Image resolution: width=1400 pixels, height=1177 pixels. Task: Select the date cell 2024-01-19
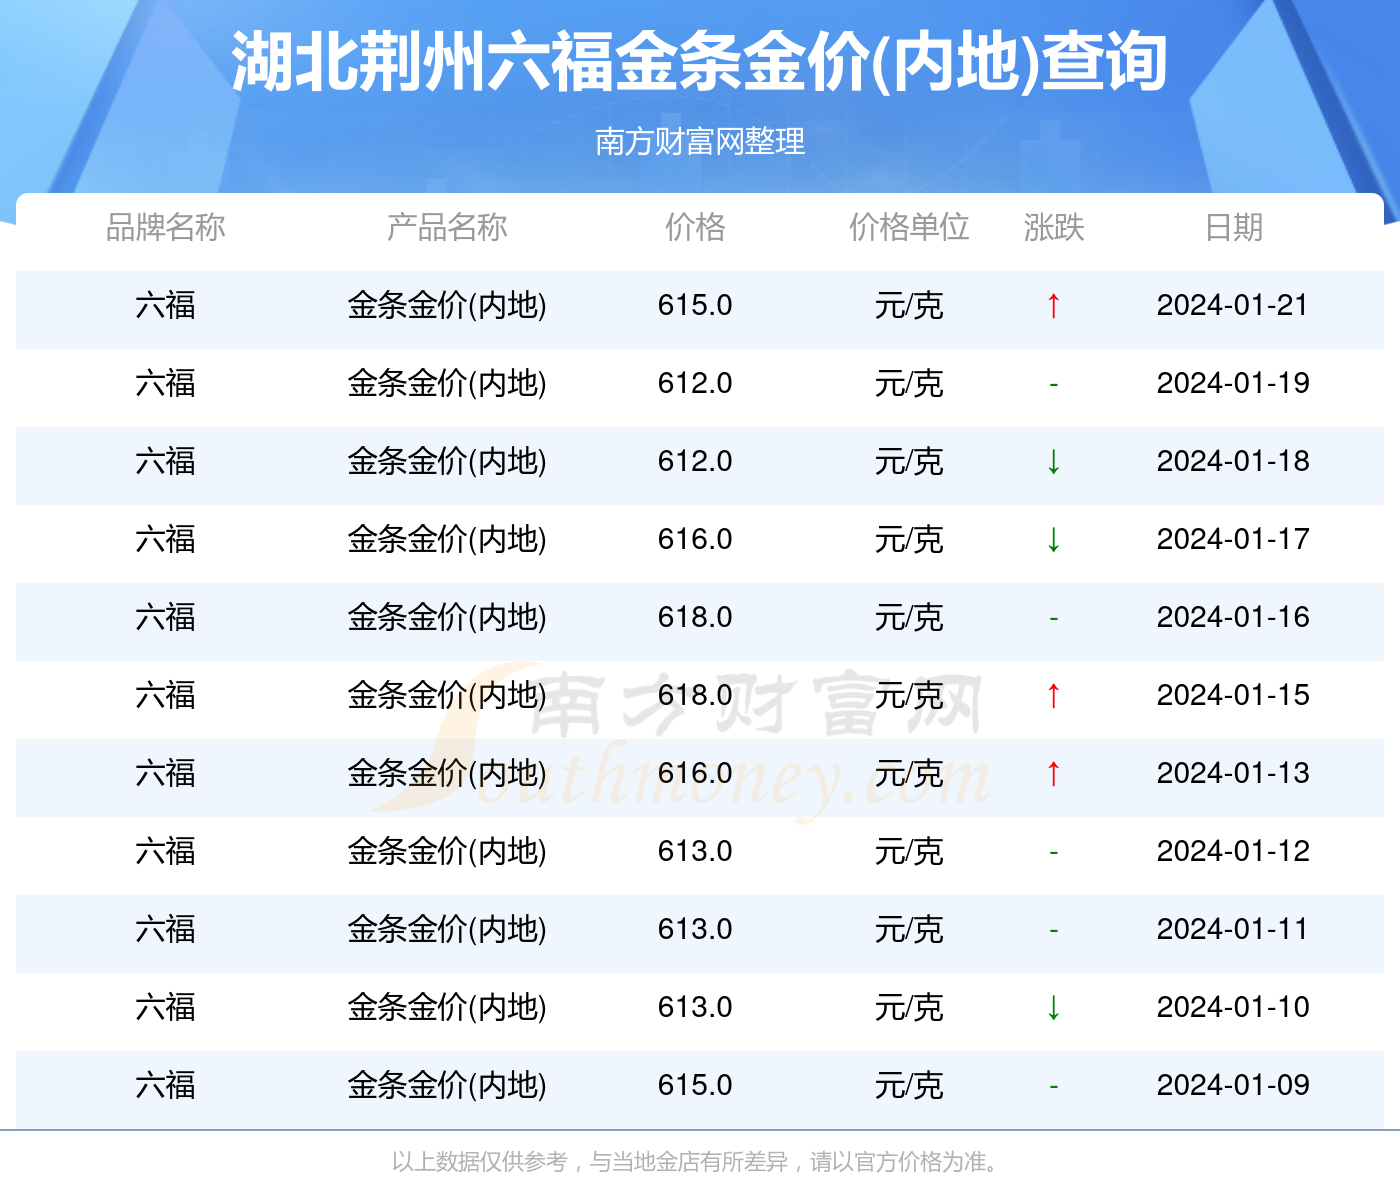click(x=1233, y=383)
